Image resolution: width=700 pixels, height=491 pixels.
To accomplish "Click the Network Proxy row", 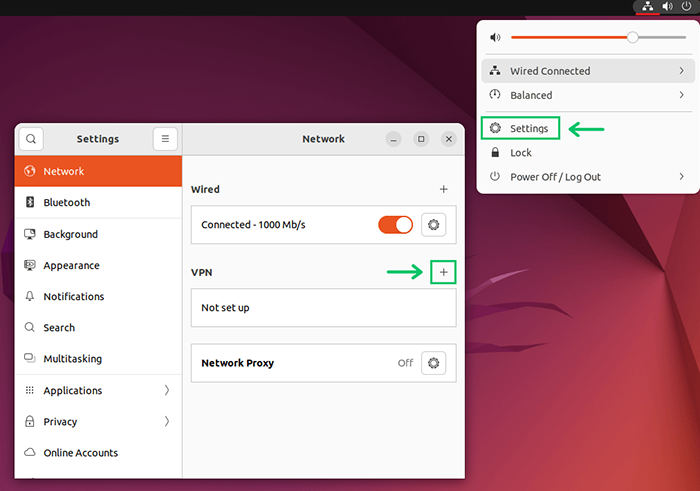I will [x=324, y=363].
